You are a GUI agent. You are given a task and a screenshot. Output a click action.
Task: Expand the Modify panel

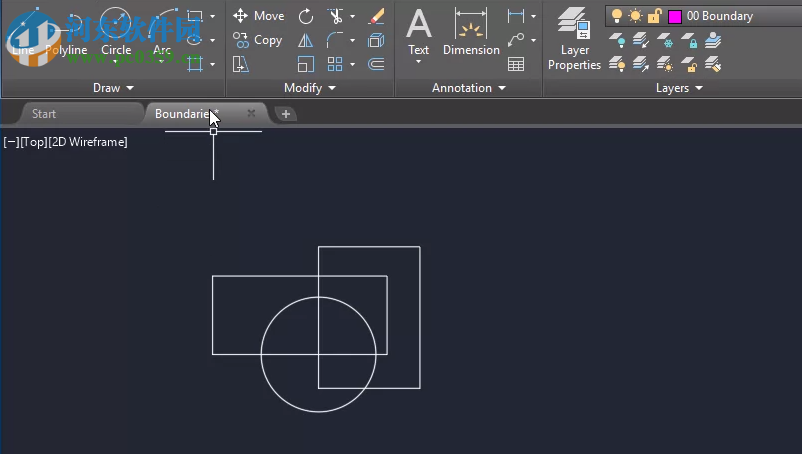(310, 88)
